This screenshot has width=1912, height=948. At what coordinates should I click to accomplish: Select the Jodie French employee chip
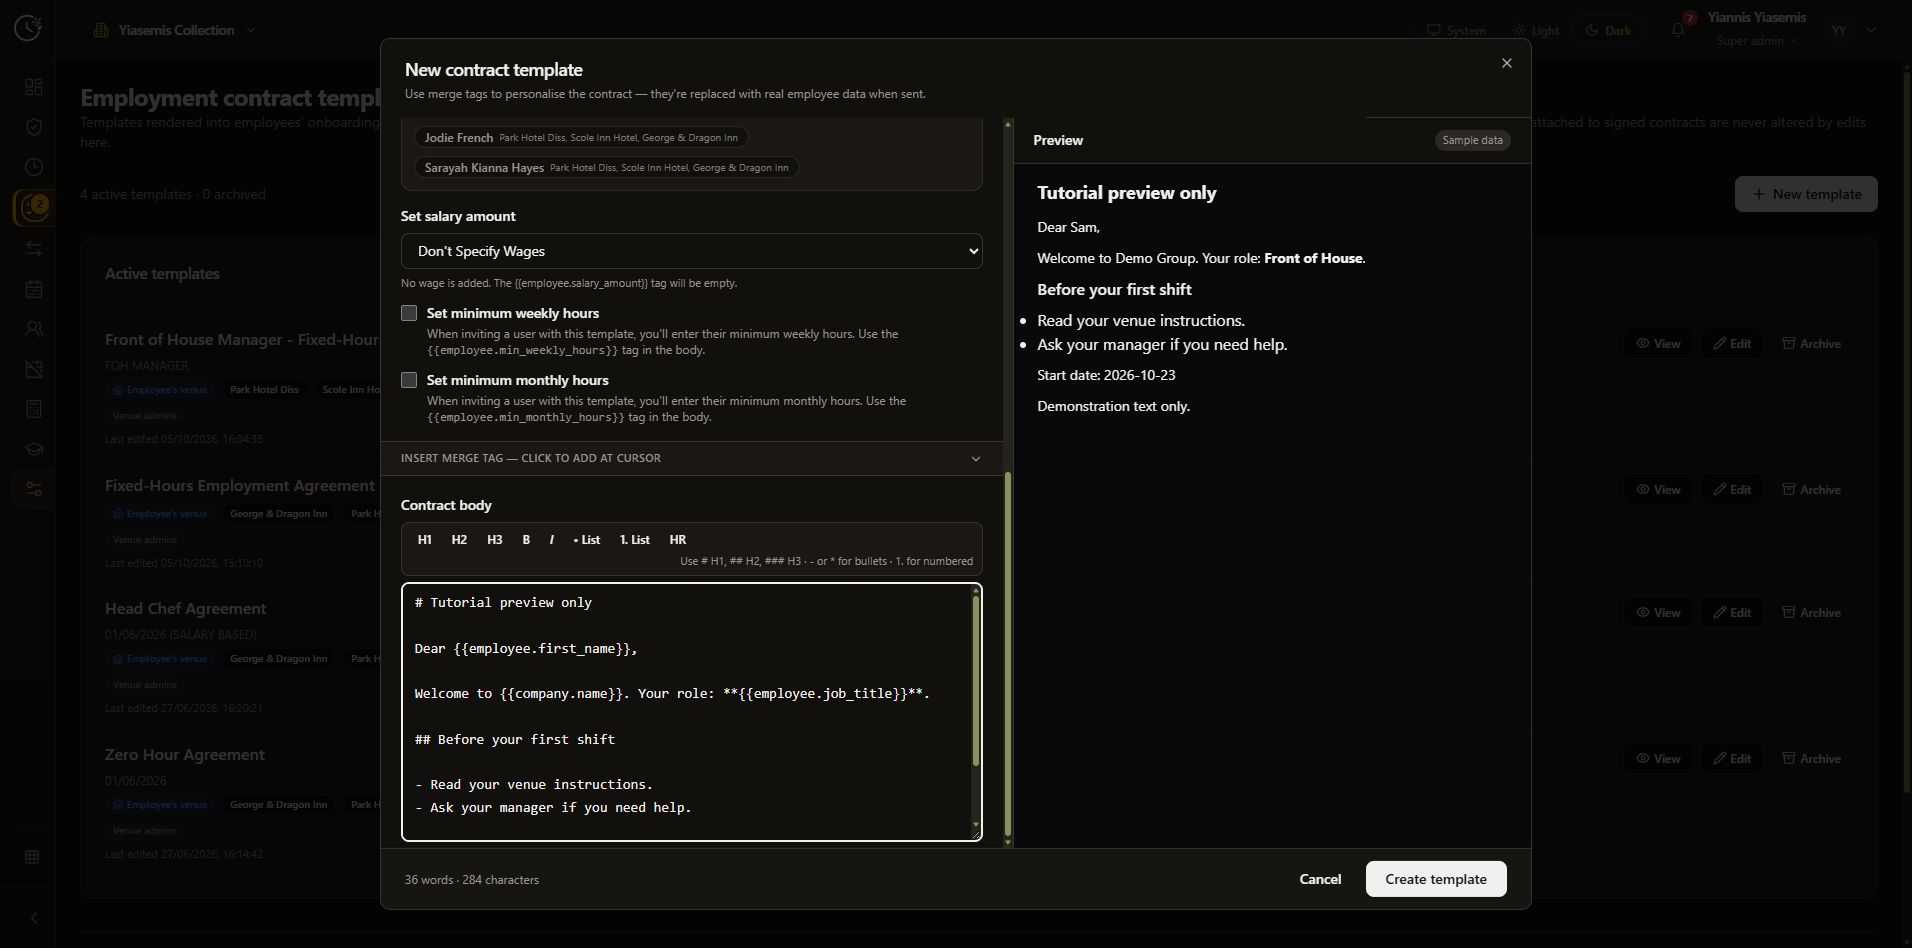(x=580, y=137)
